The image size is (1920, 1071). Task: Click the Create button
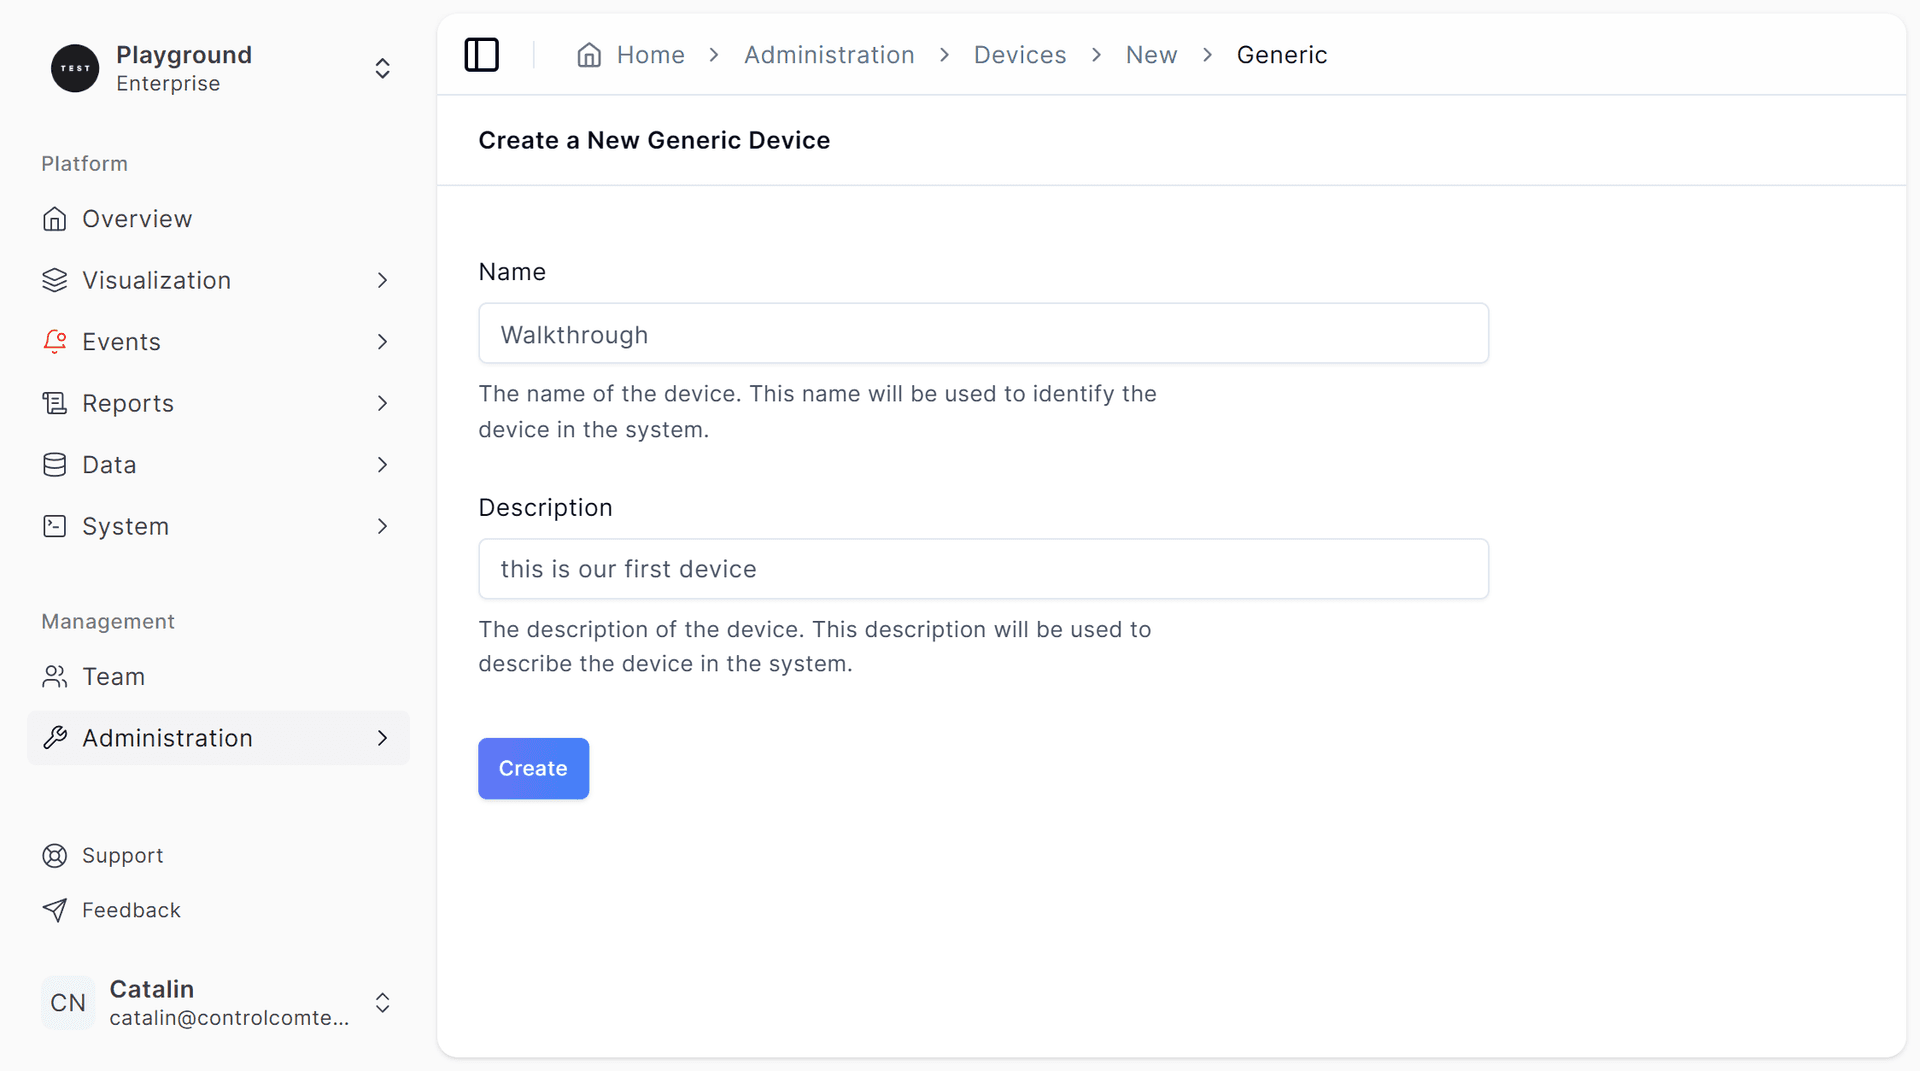click(x=533, y=768)
